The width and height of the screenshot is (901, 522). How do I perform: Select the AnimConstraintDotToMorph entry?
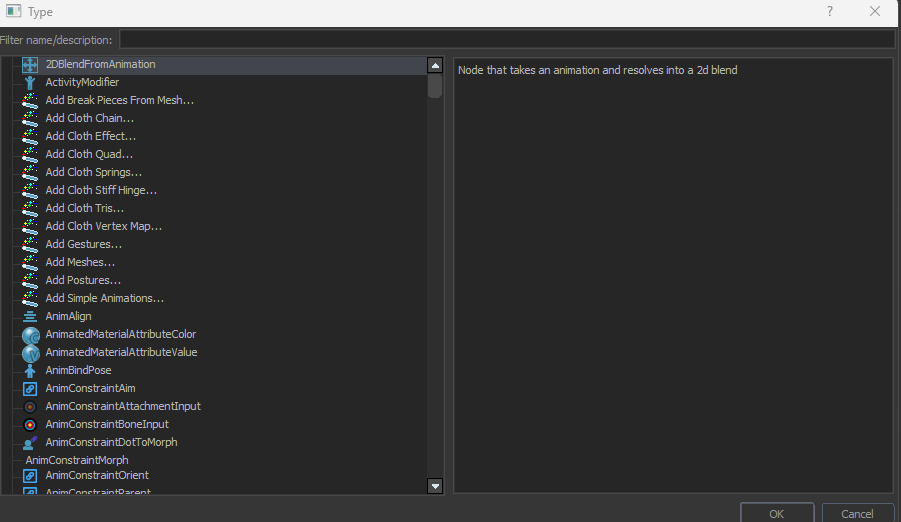point(111,443)
